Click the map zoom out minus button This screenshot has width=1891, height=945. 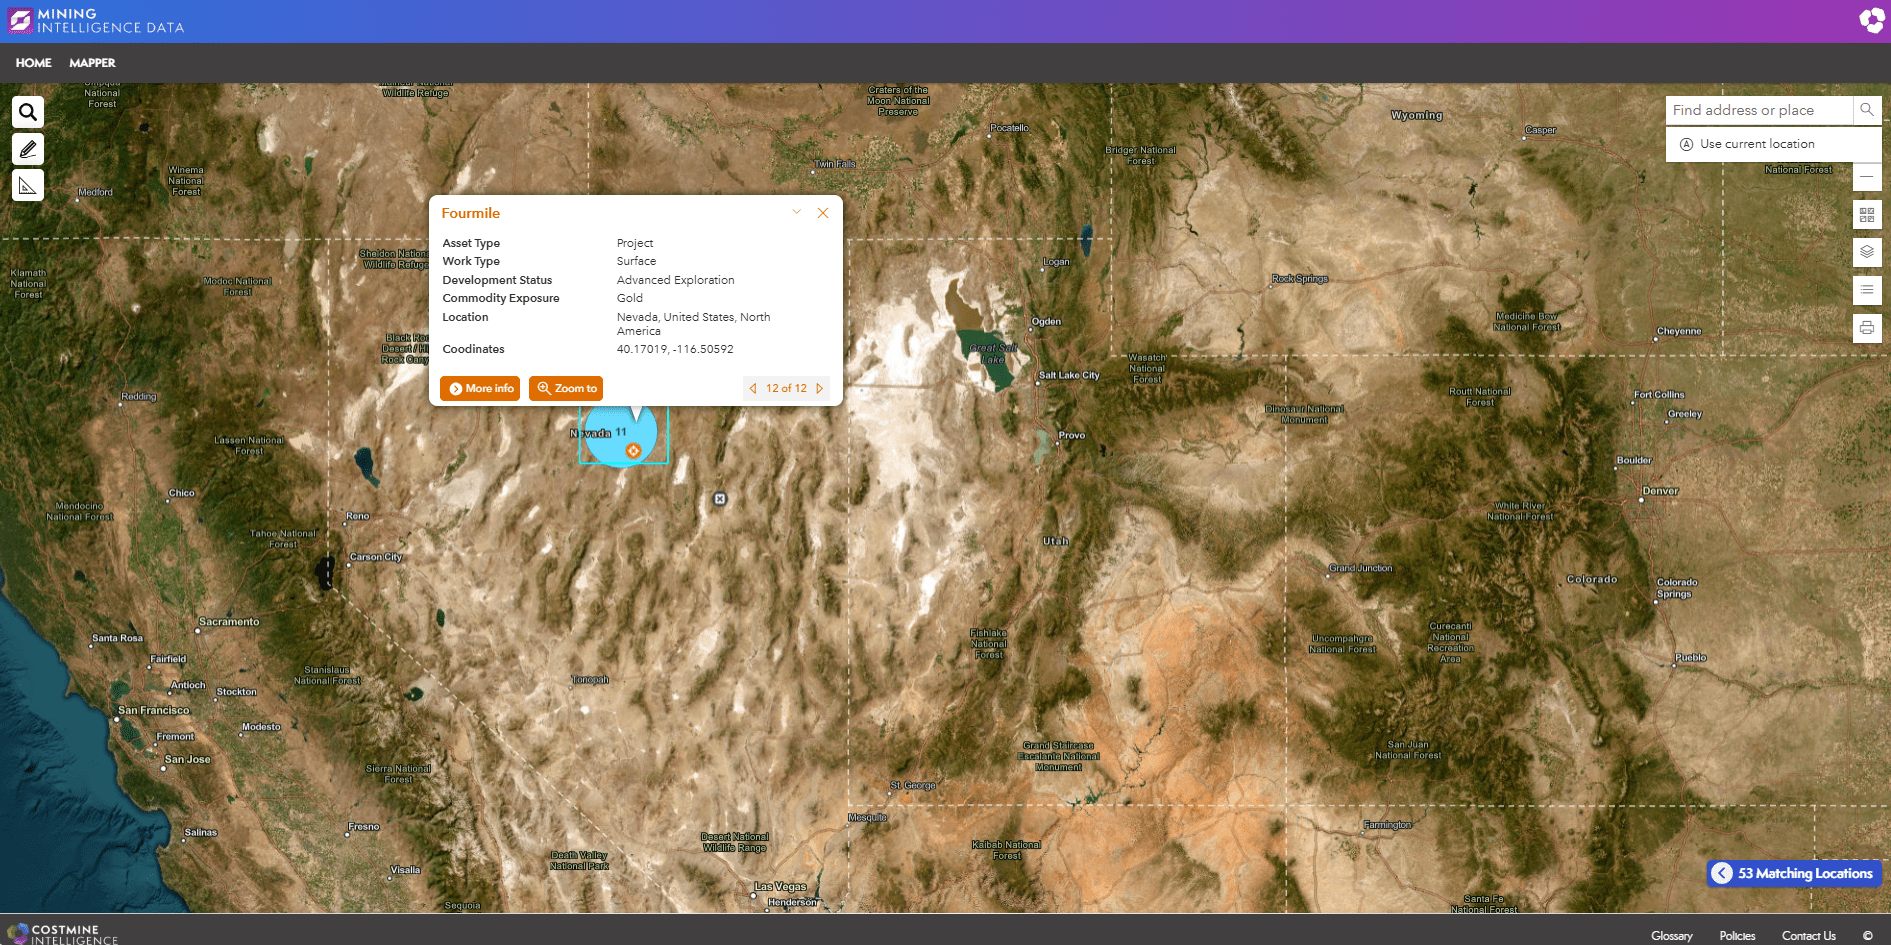(x=1867, y=177)
